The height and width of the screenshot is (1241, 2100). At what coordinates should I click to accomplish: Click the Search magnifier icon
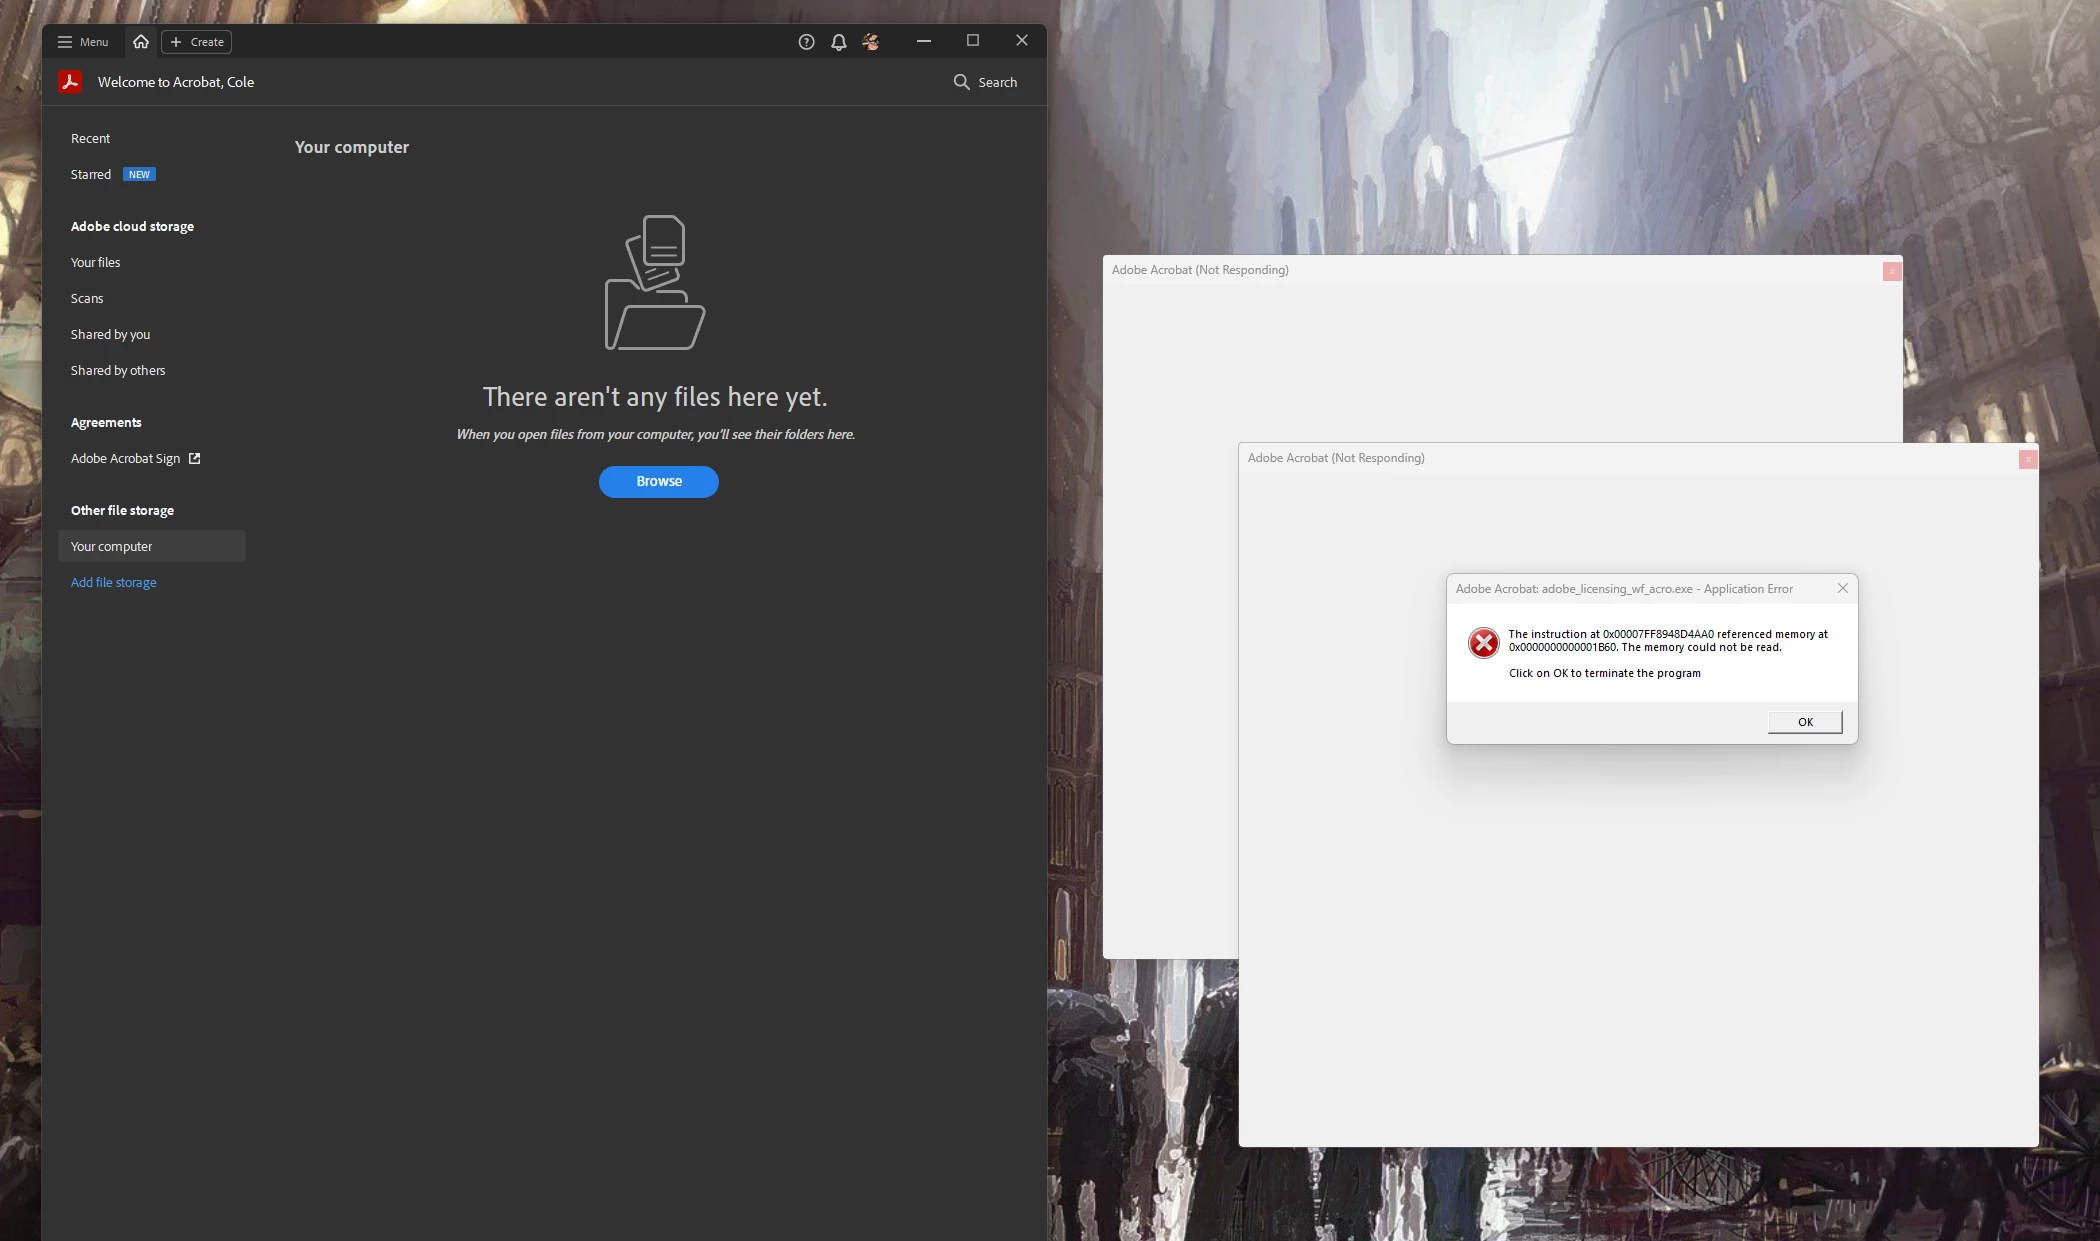click(961, 82)
